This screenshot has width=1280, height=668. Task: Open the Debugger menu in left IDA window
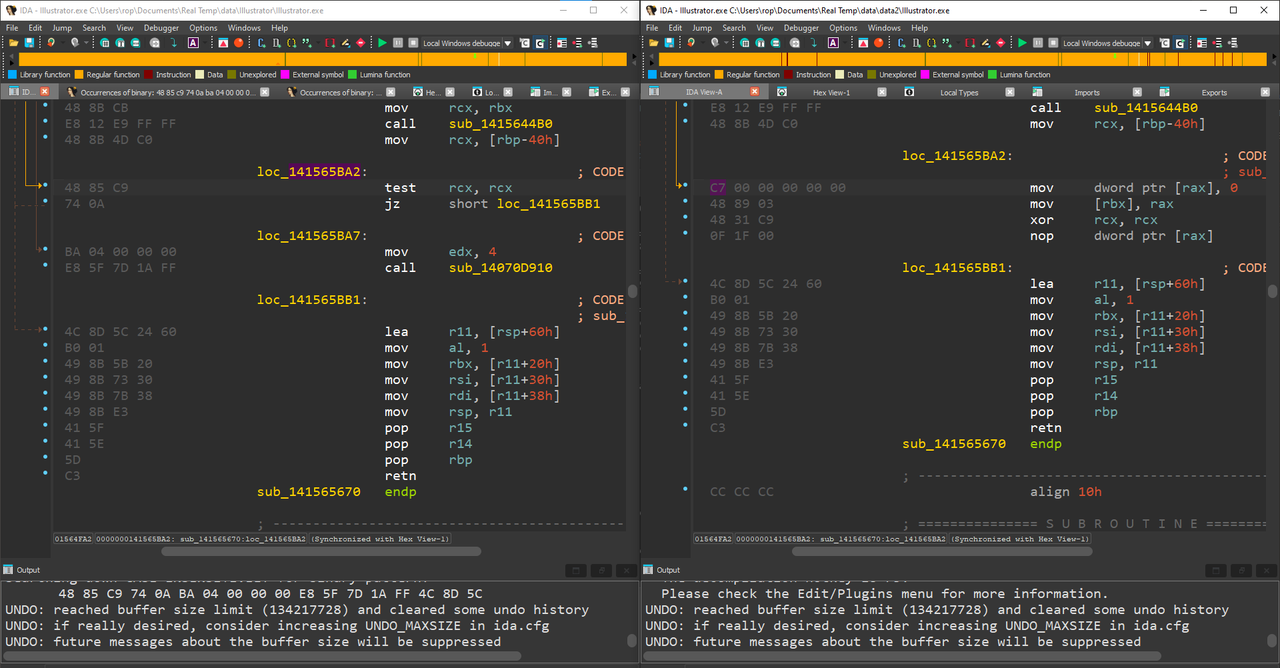[161, 28]
